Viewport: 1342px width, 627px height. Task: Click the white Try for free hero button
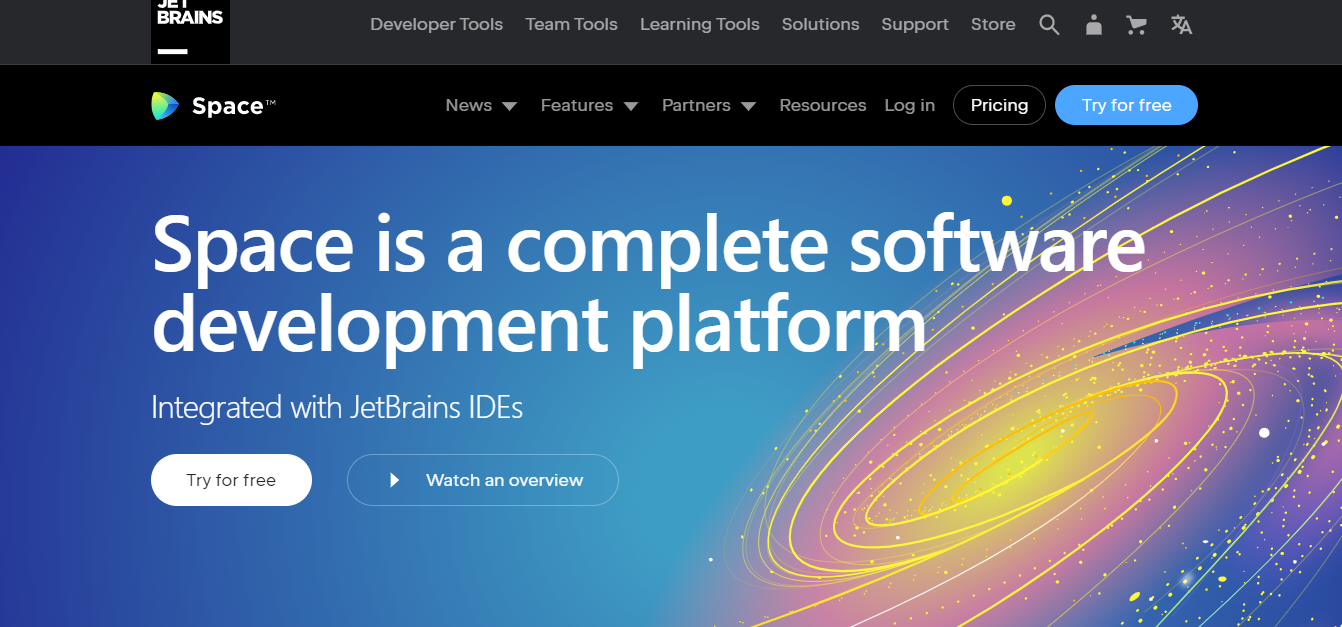coord(231,480)
